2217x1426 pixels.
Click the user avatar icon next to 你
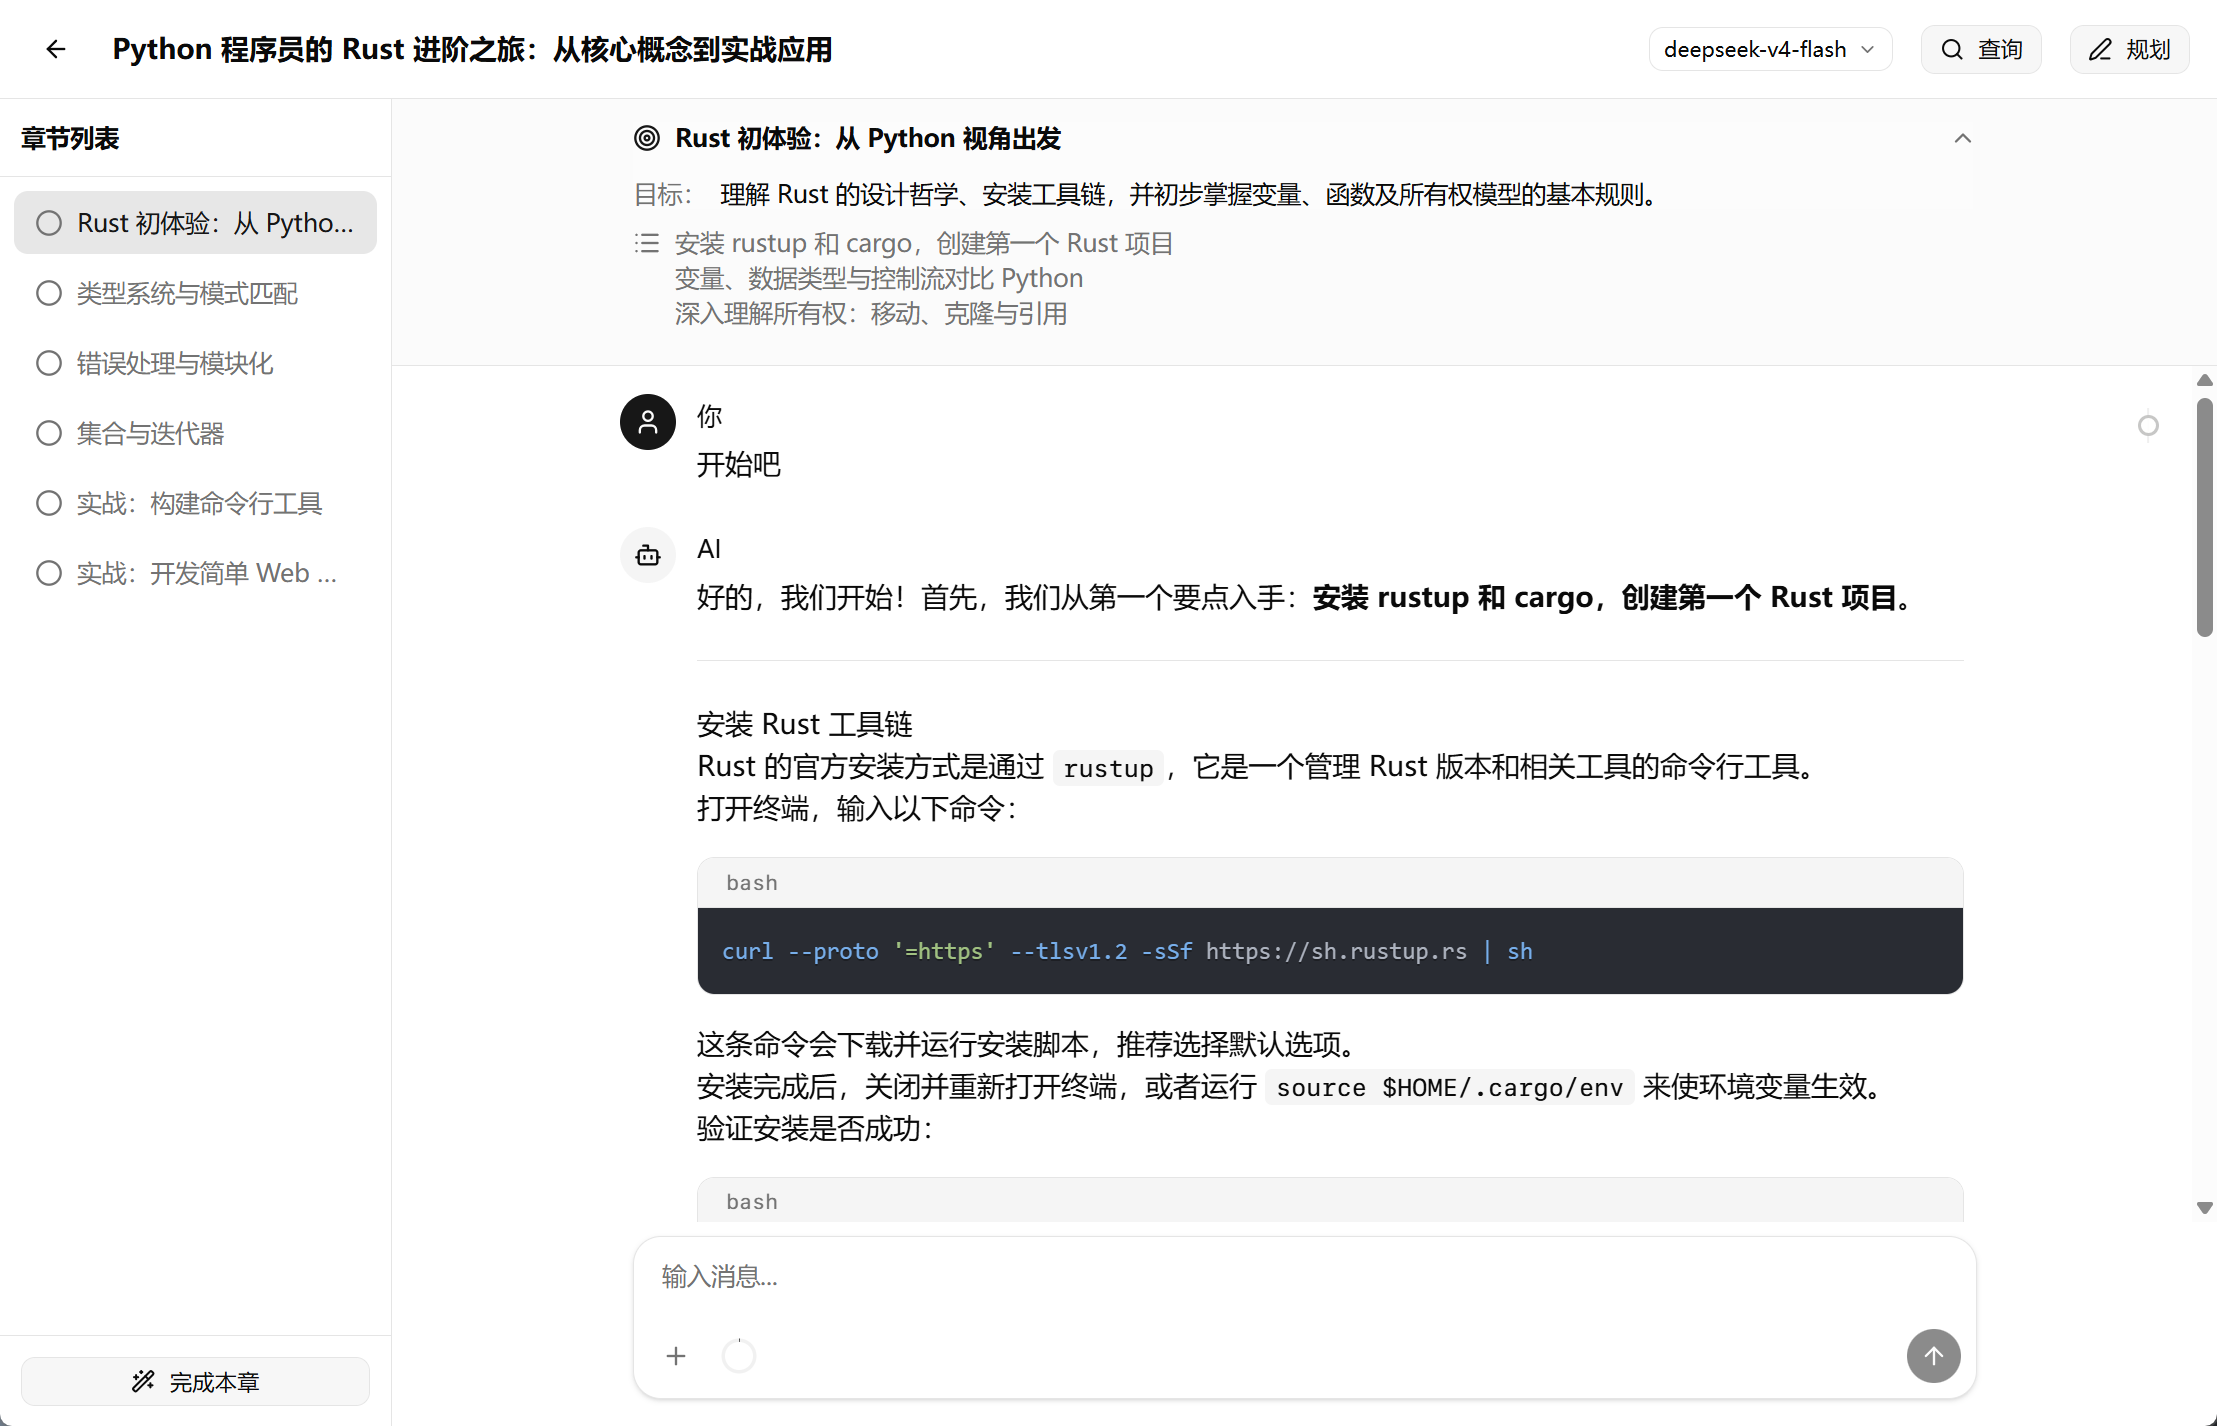648,422
